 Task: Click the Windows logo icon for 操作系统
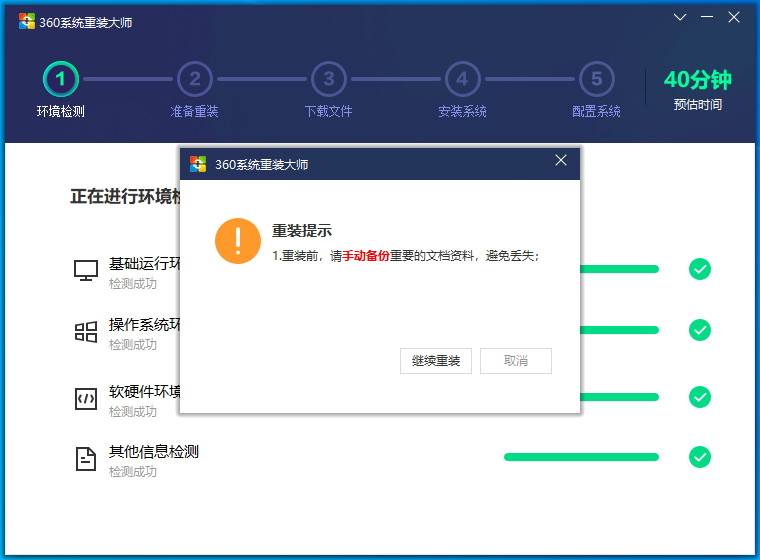click(86, 332)
